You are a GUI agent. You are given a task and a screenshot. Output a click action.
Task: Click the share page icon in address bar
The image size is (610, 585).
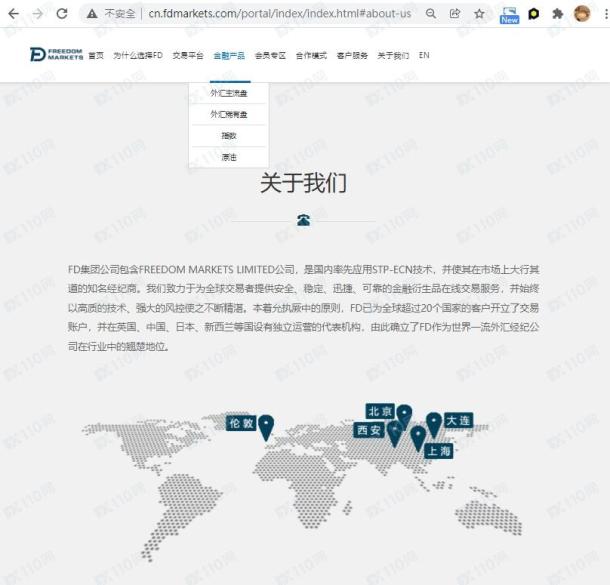pos(455,14)
